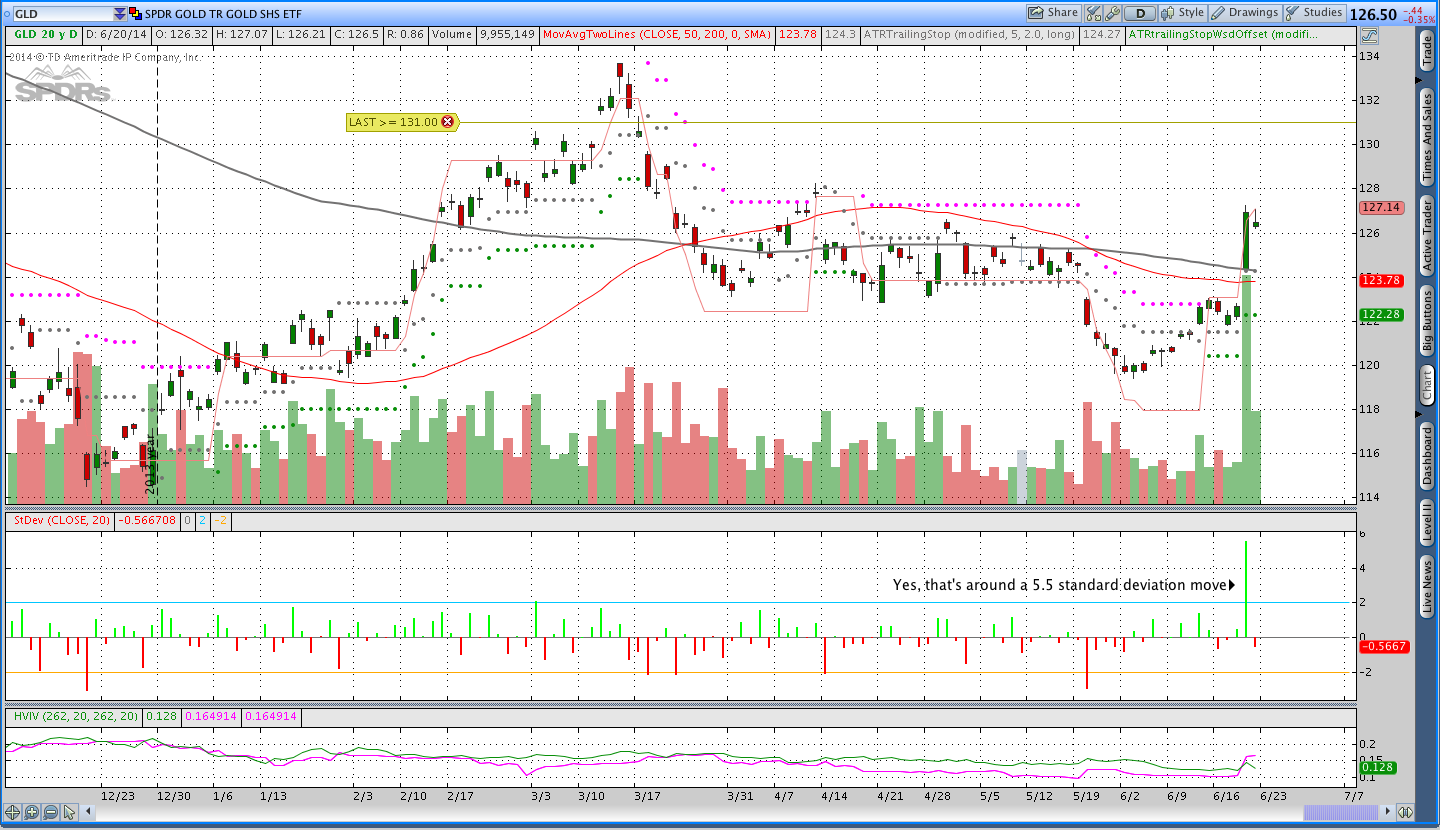This screenshot has height=830, width=1440.
Task: Open the Studies menu
Action: [1314, 13]
